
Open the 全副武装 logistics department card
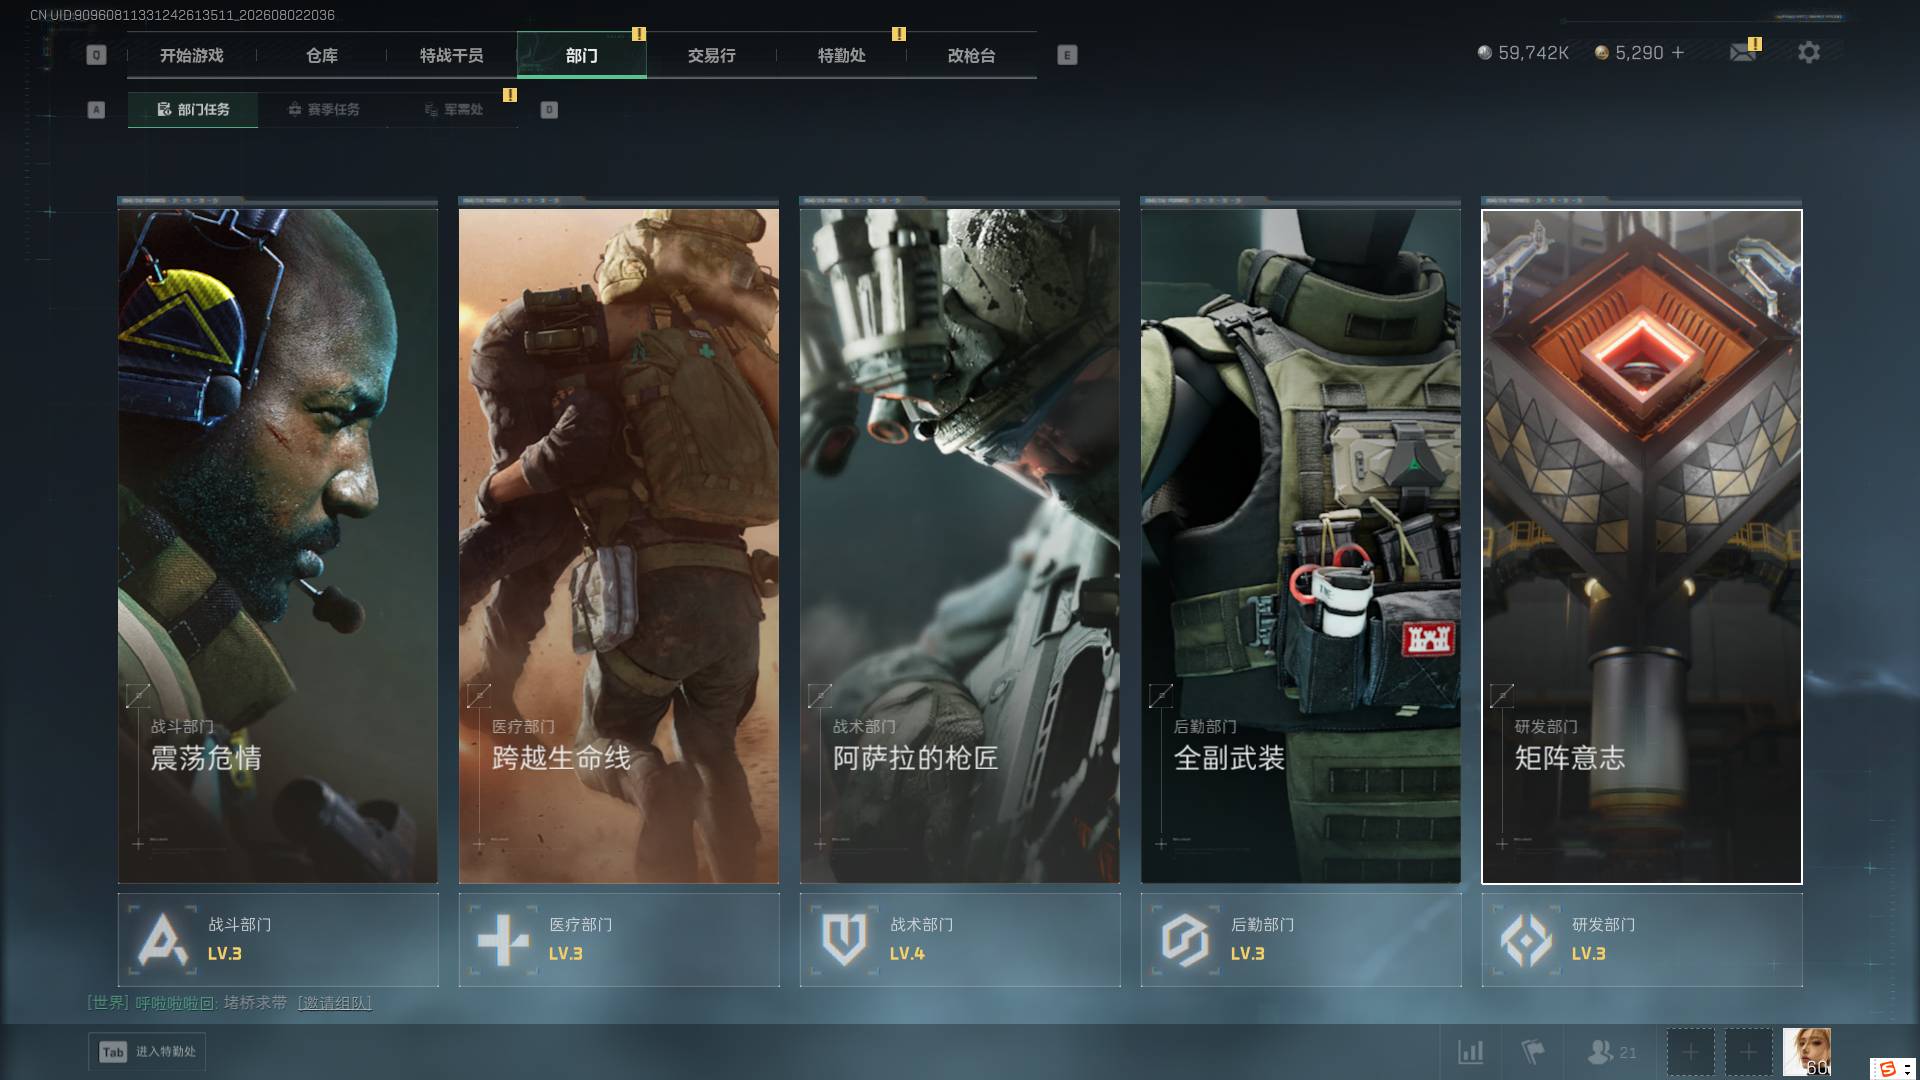pyautogui.click(x=1301, y=546)
